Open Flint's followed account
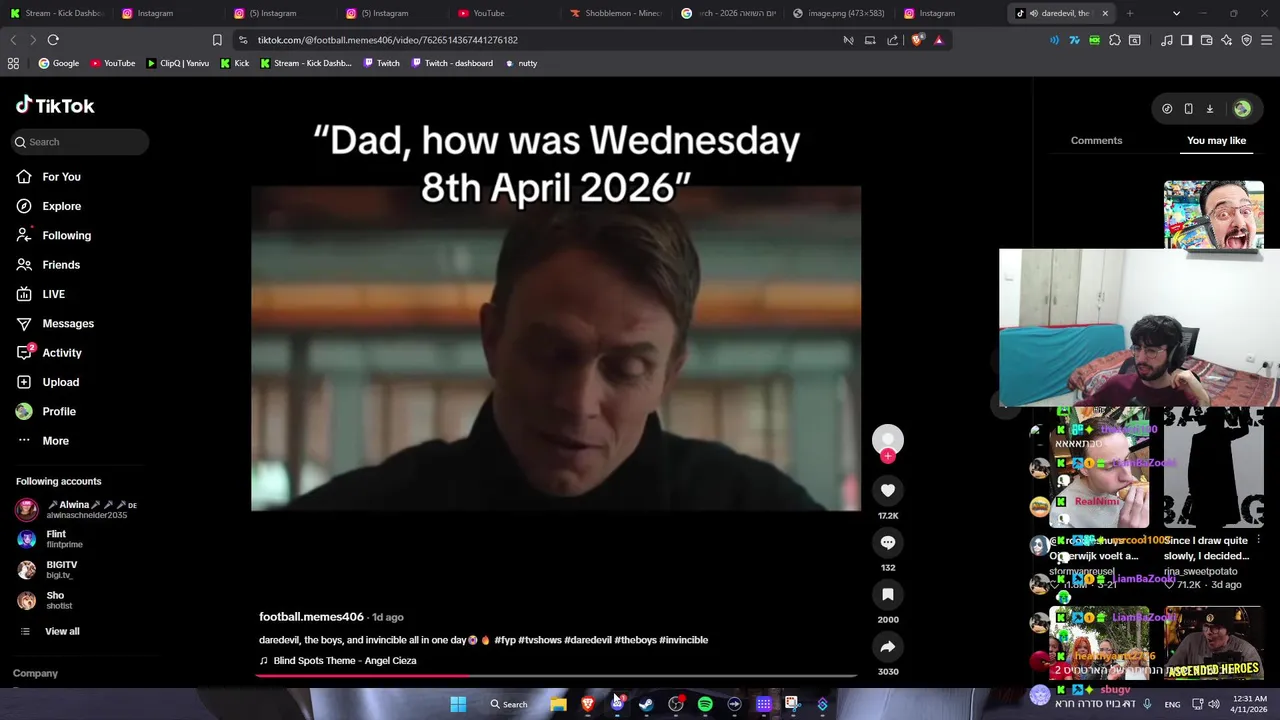1280x720 pixels. pos(50,539)
